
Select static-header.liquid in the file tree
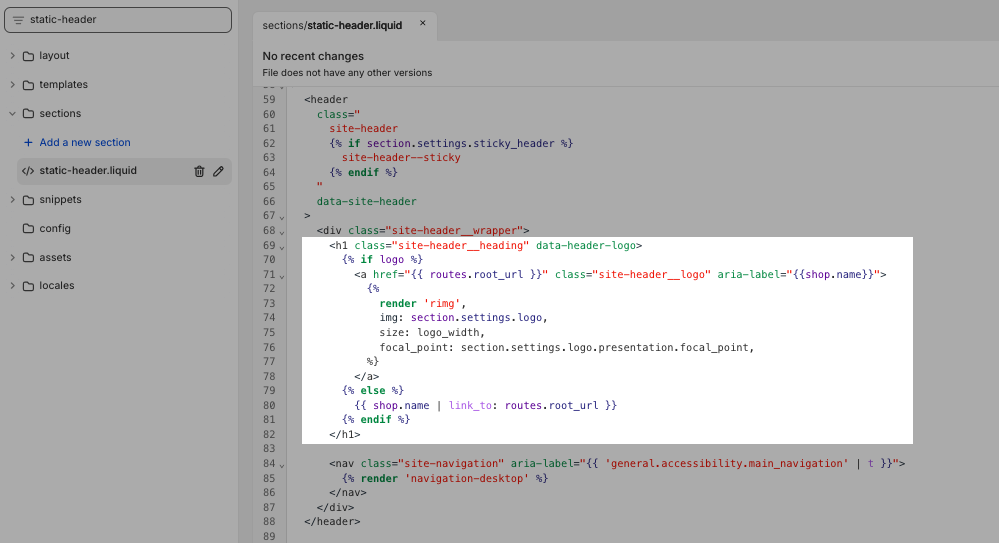tap(88, 171)
